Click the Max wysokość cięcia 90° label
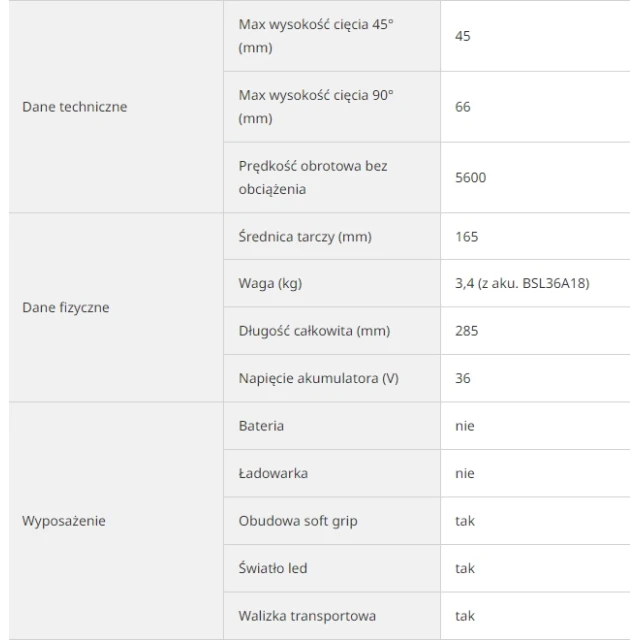The width and height of the screenshot is (640, 640). click(316, 107)
